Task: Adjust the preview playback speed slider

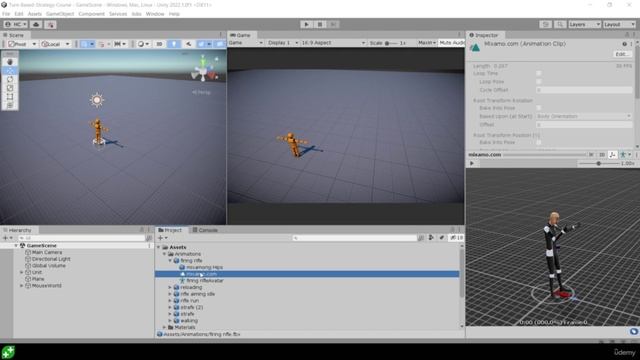Action: pyautogui.click(x=599, y=163)
